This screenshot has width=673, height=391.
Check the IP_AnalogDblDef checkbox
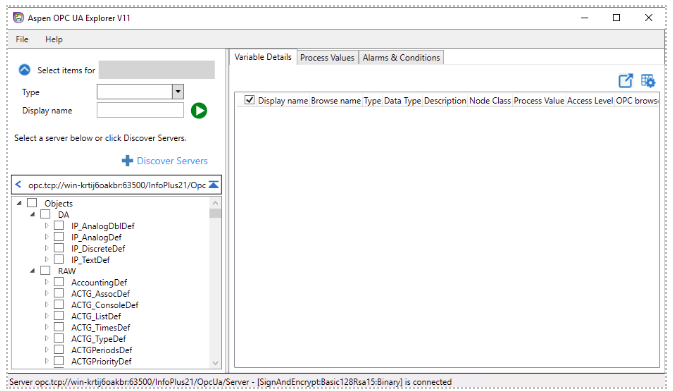point(59,225)
